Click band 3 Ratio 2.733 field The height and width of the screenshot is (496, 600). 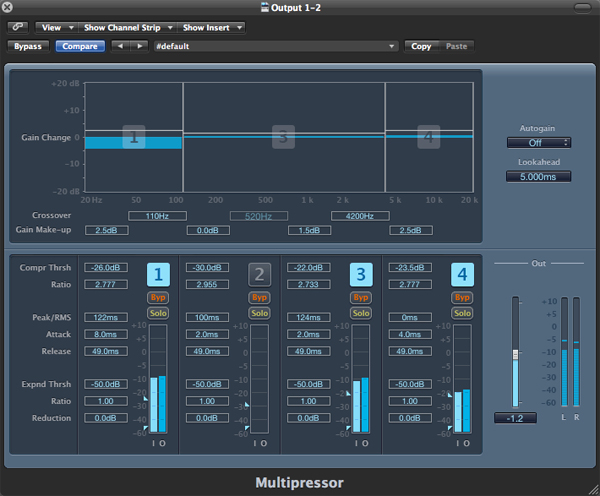tap(309, 284)
